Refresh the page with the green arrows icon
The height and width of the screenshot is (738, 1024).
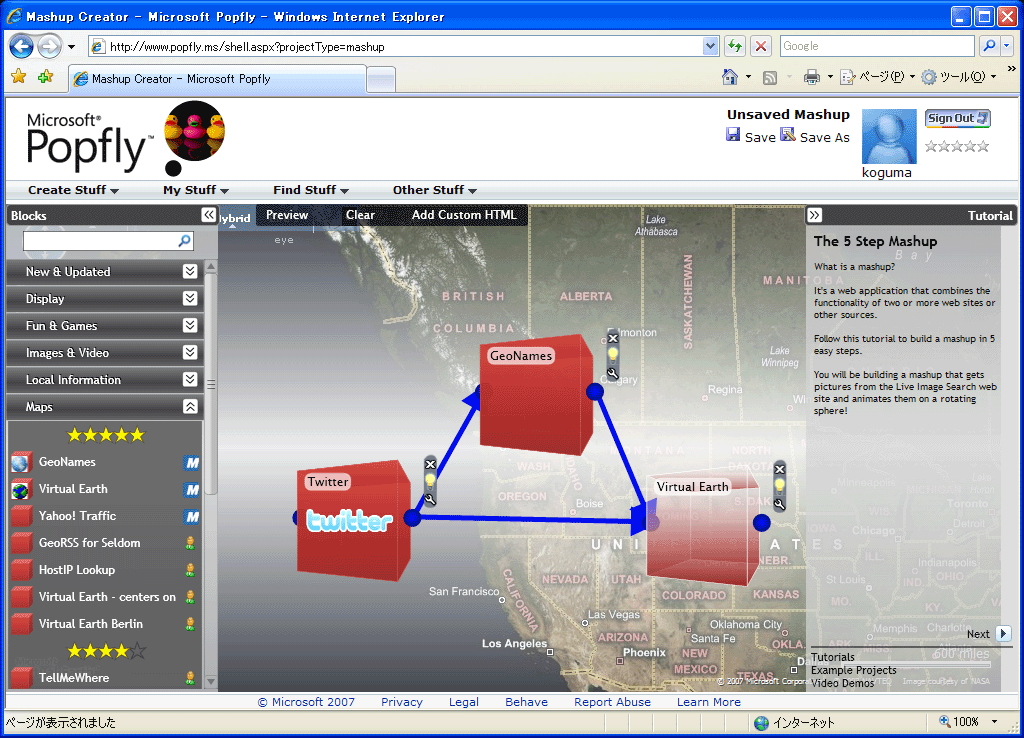735,46
